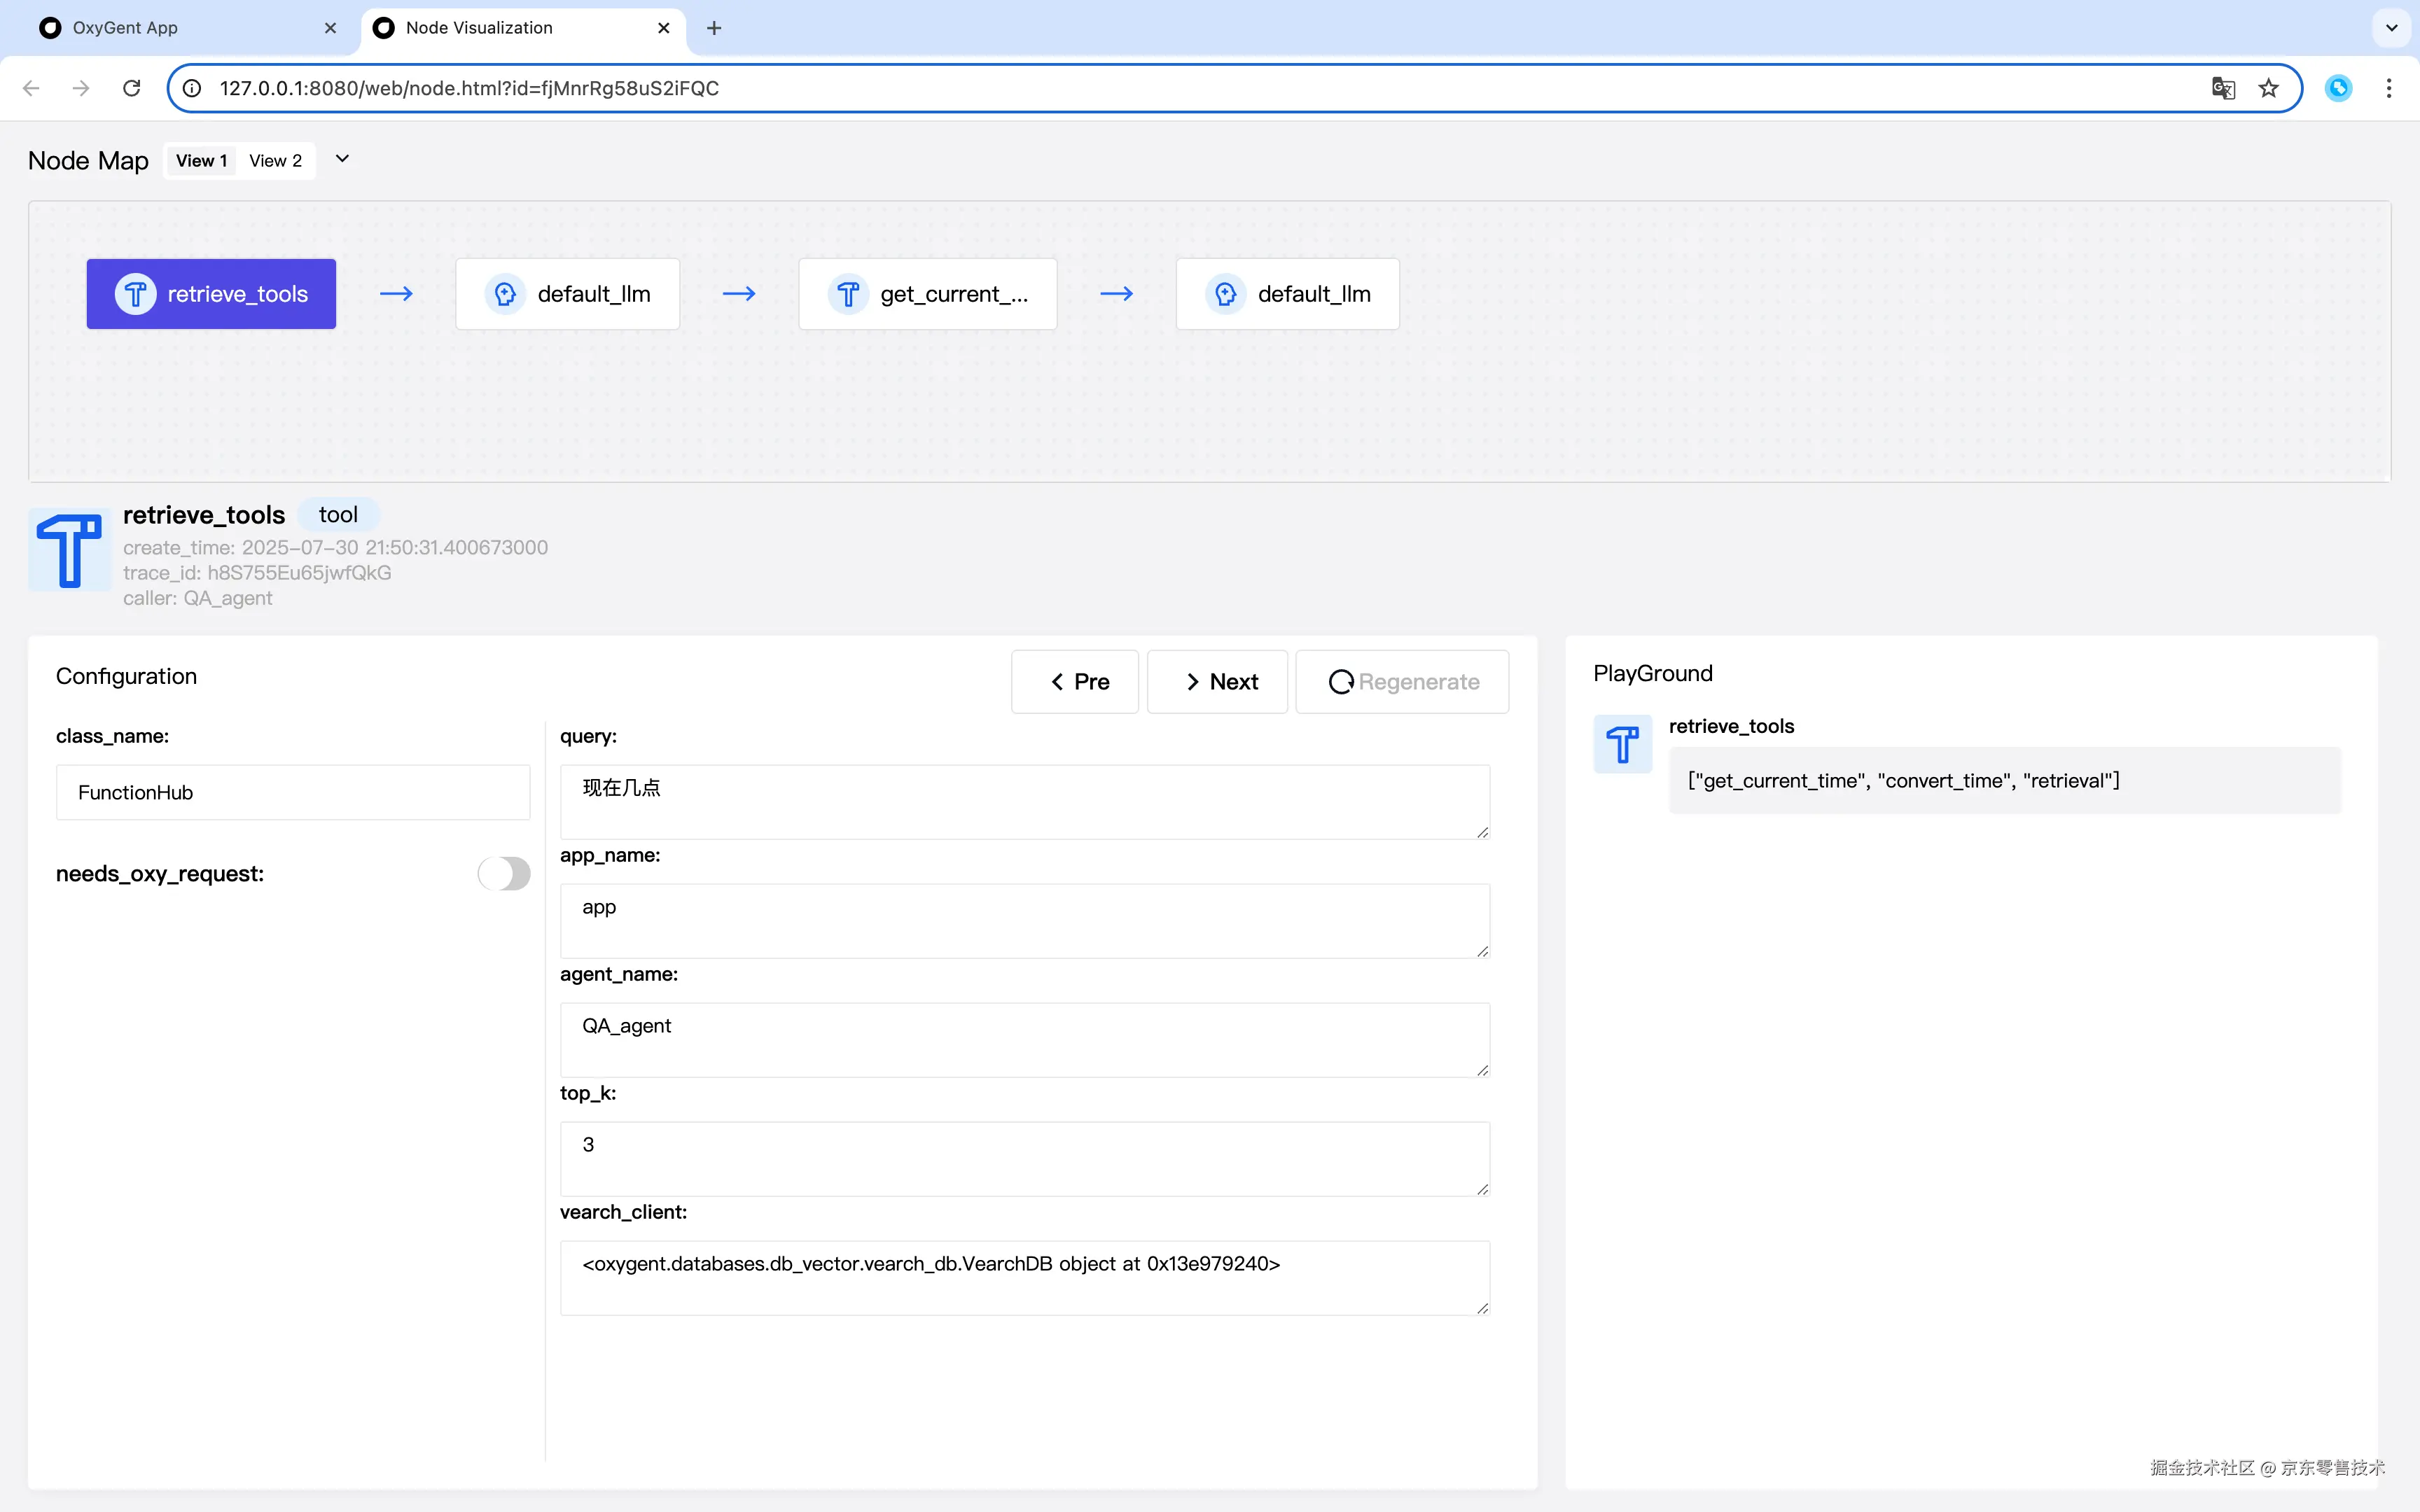Expand the Node Map dropdown chevron

(342, 159)
